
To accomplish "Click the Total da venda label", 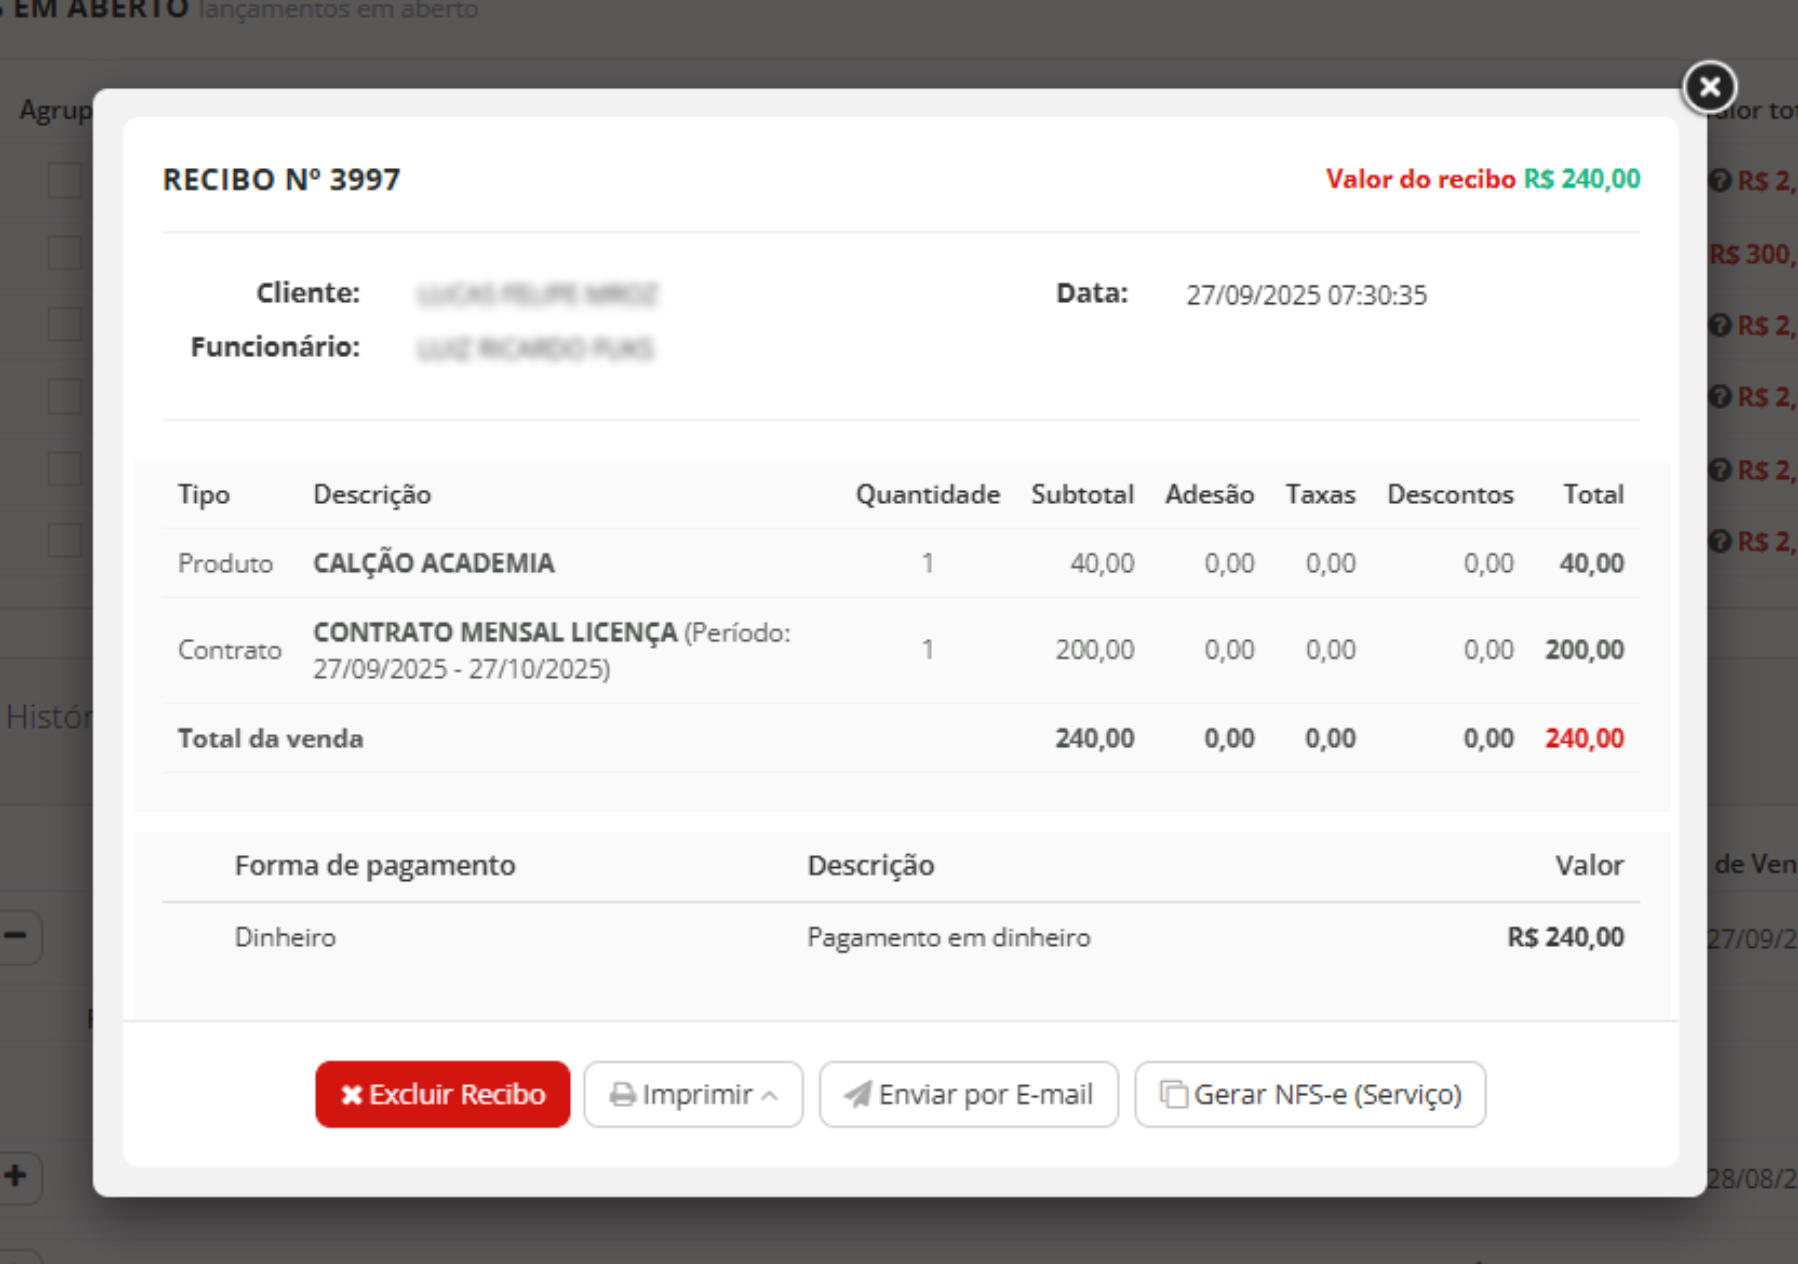I will (270, 739).
